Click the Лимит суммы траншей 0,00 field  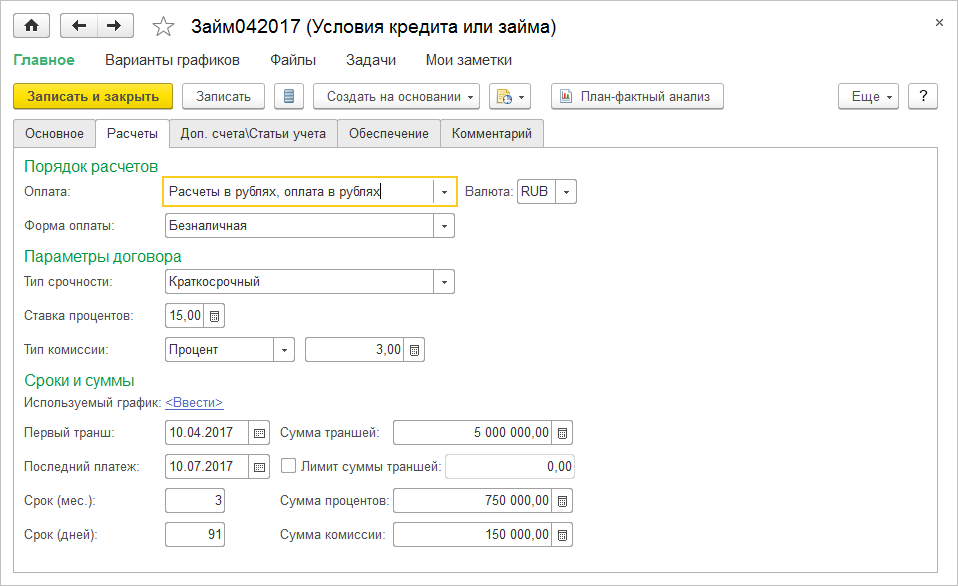[510, 467]
